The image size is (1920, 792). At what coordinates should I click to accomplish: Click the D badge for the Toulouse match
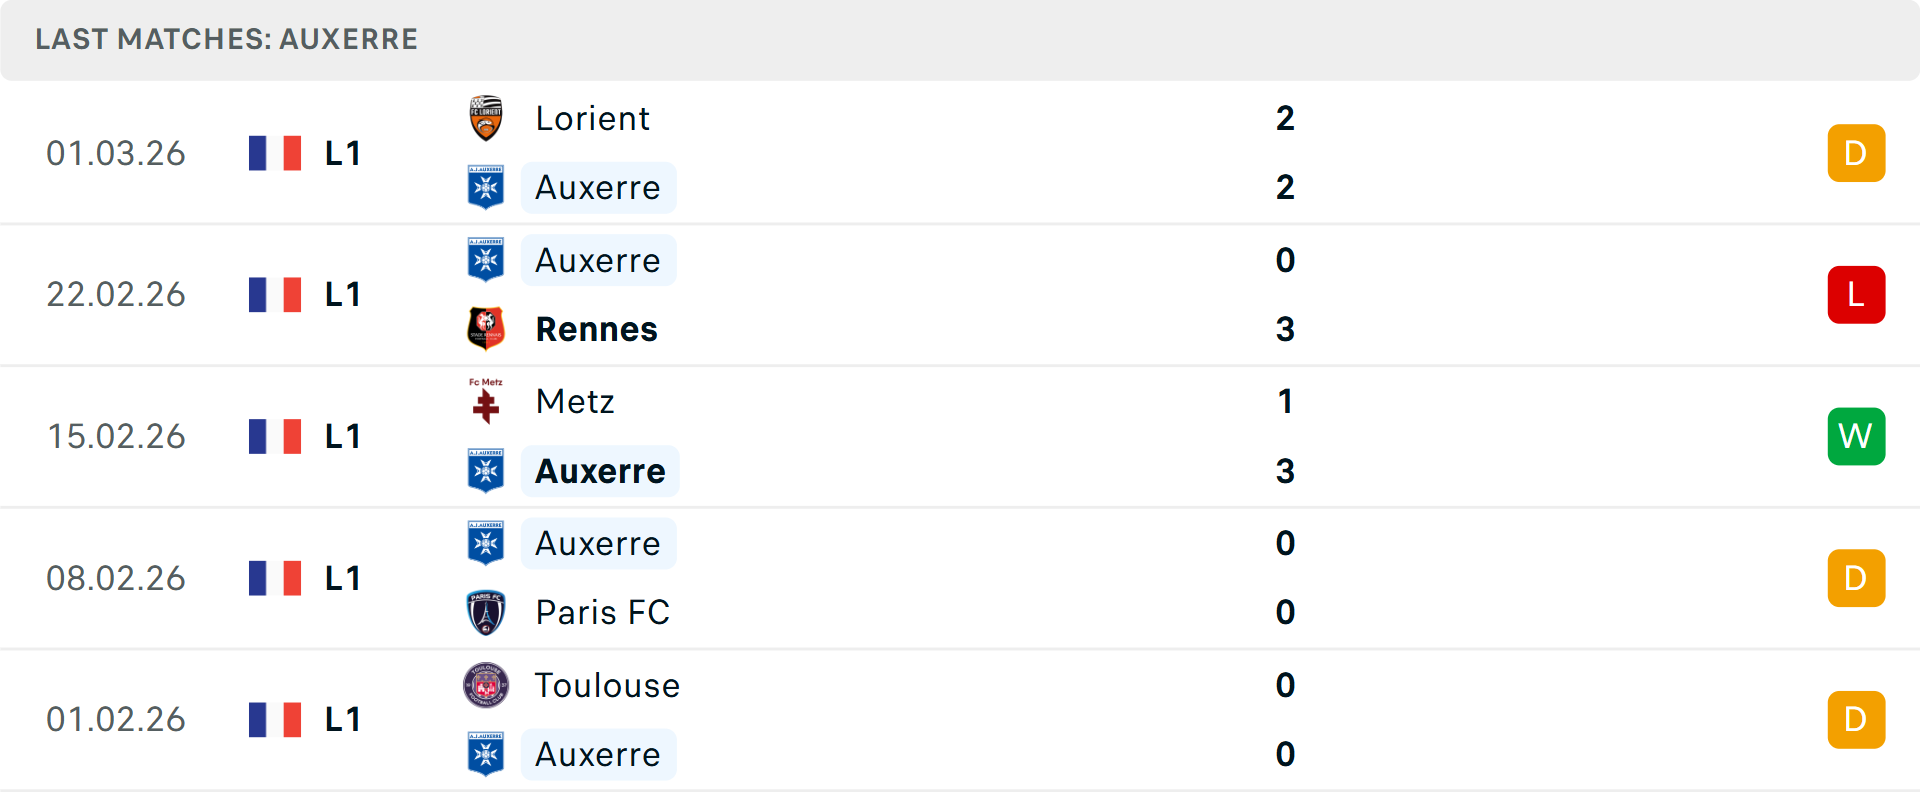(1856, 719)
